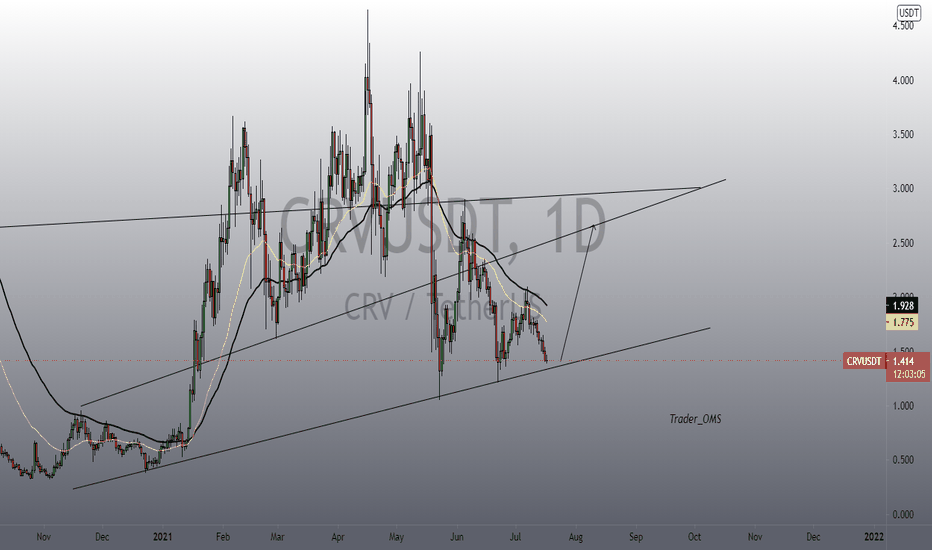
Task: Click the 4.000 price axis label
Action: pyautogui.click(x=903, y=80)
